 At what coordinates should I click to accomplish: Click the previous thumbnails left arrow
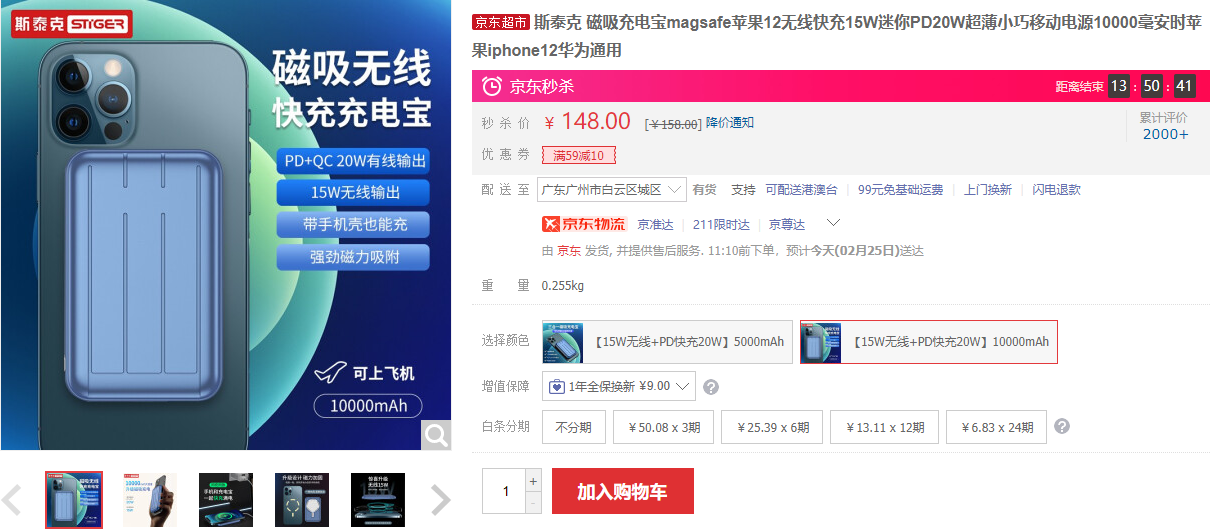point(13,499)
